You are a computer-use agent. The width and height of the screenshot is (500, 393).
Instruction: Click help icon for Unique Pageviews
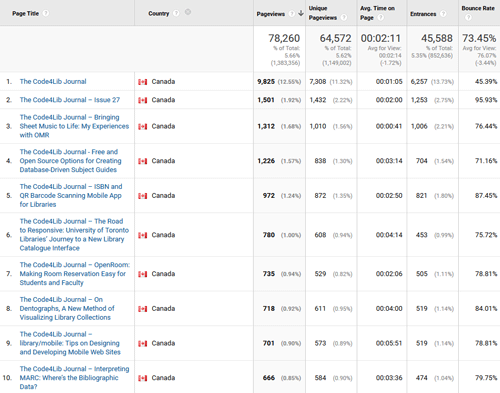tap(344, 17)
